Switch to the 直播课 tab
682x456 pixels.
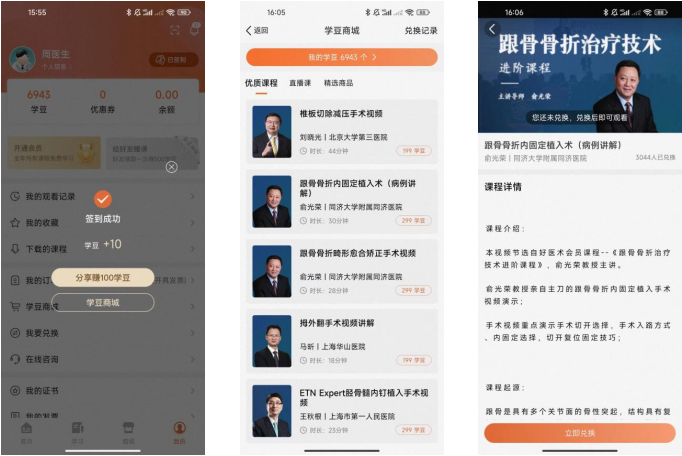300,83
